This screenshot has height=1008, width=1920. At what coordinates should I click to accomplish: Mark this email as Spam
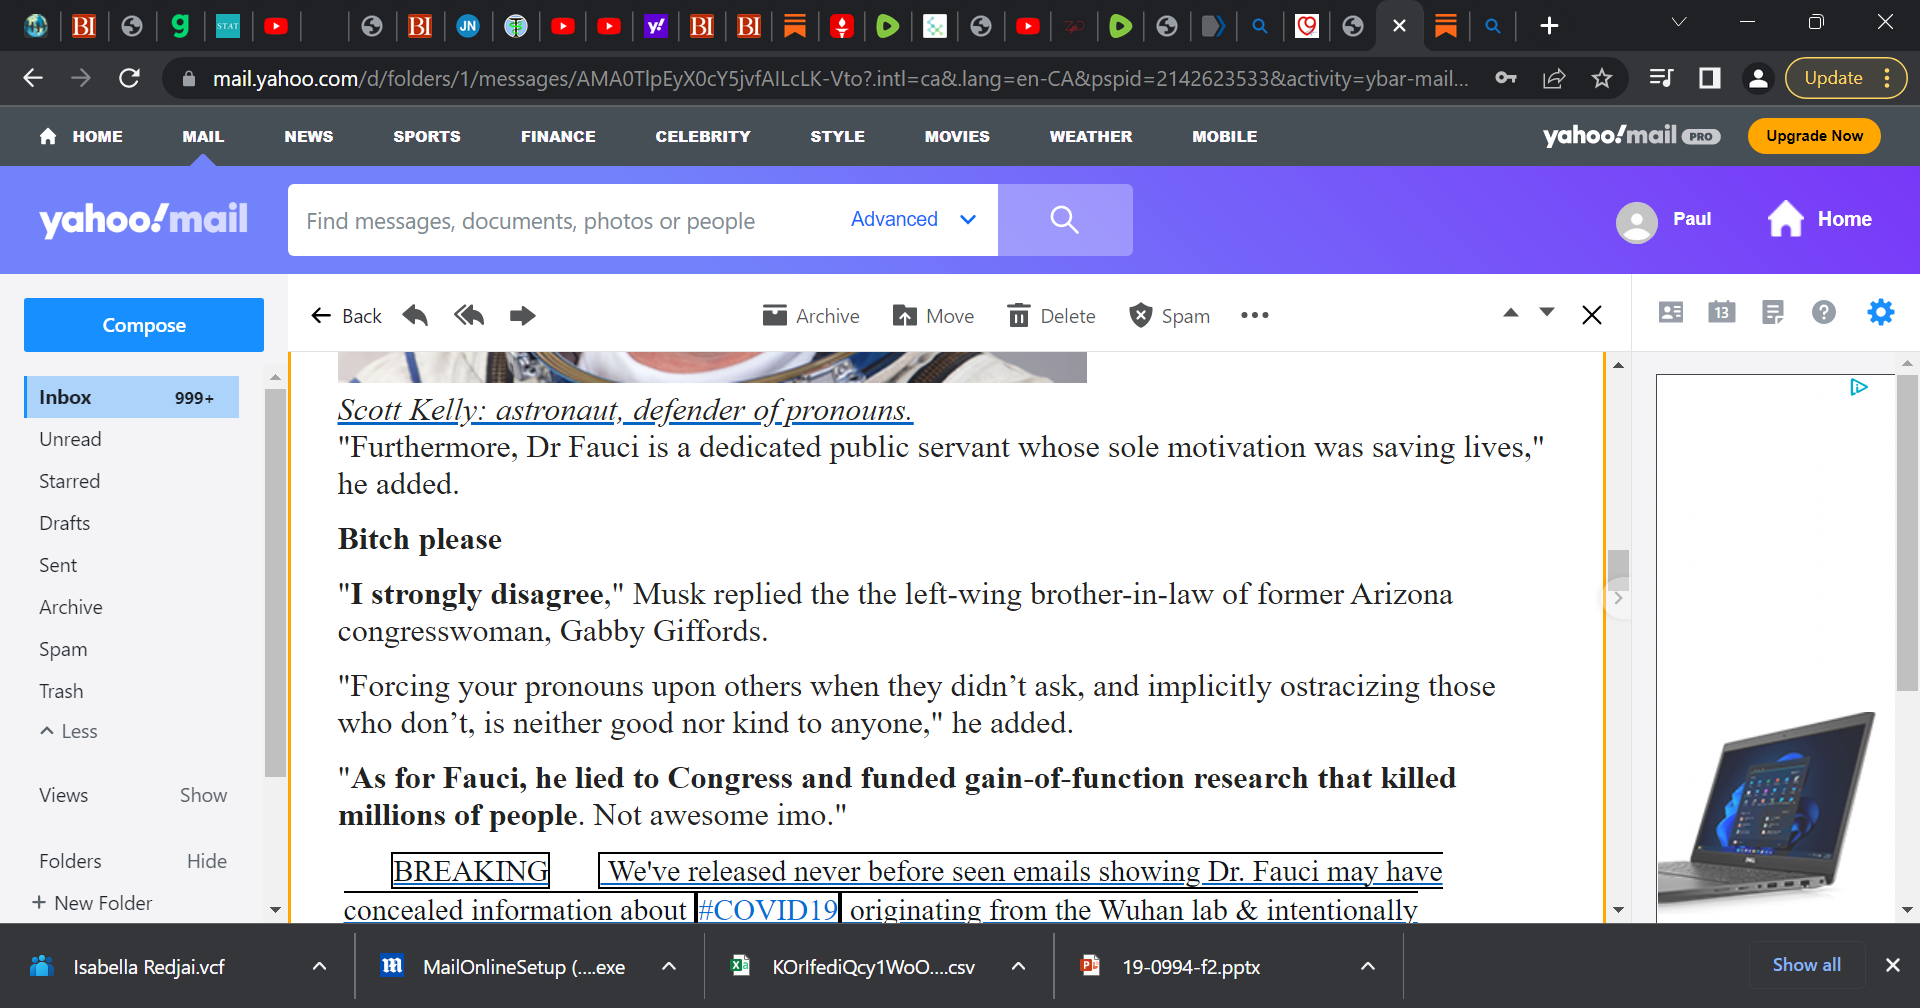pos(1169,316)
